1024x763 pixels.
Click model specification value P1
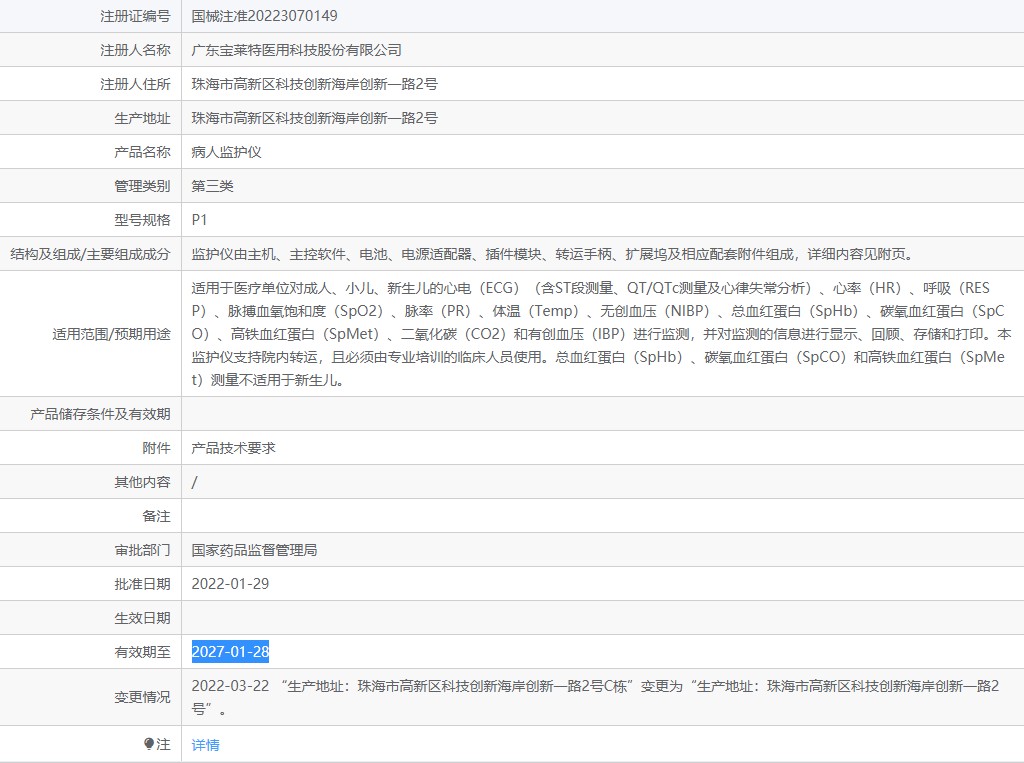click(x=199, y=220)
